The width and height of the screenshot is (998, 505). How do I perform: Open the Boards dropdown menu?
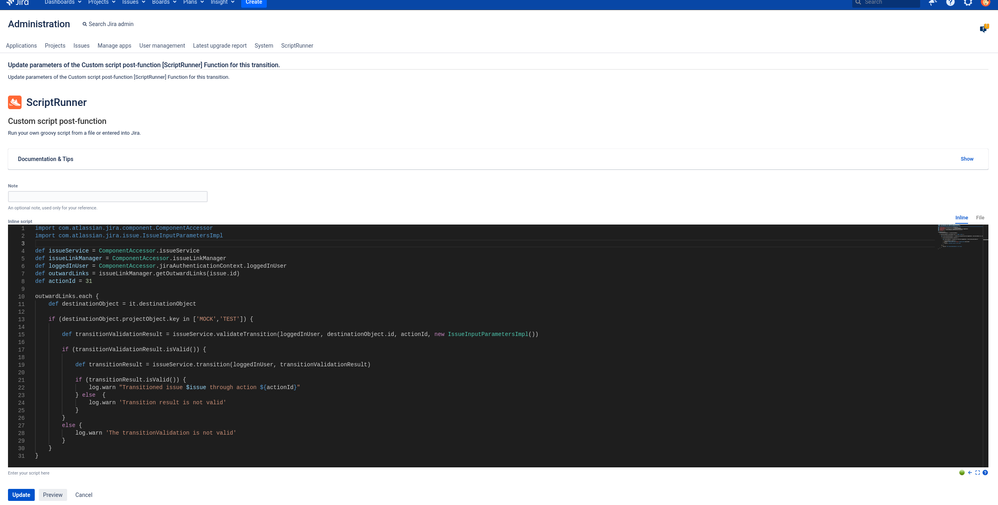pyautogui.click(x=164, y=3)
